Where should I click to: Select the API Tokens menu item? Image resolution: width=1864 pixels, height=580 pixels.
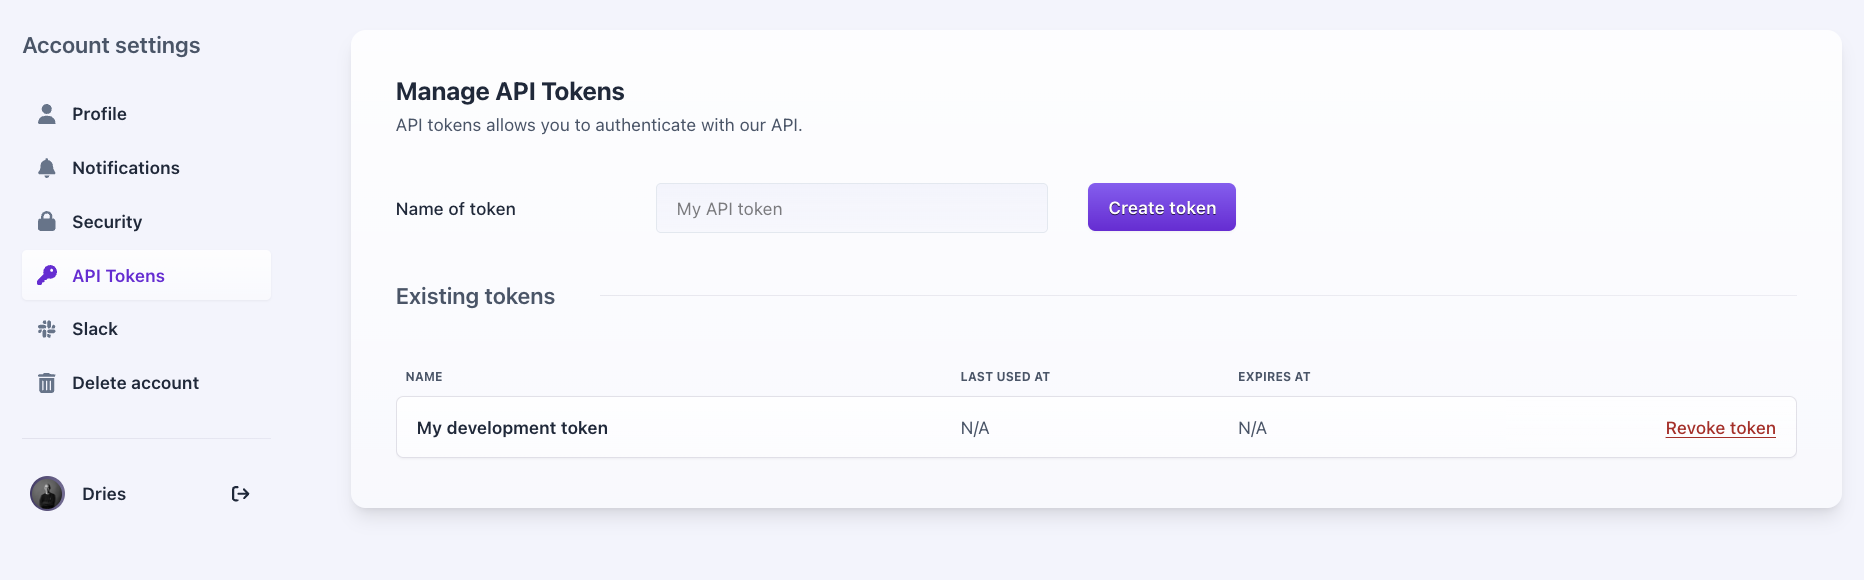coord(118,276)
